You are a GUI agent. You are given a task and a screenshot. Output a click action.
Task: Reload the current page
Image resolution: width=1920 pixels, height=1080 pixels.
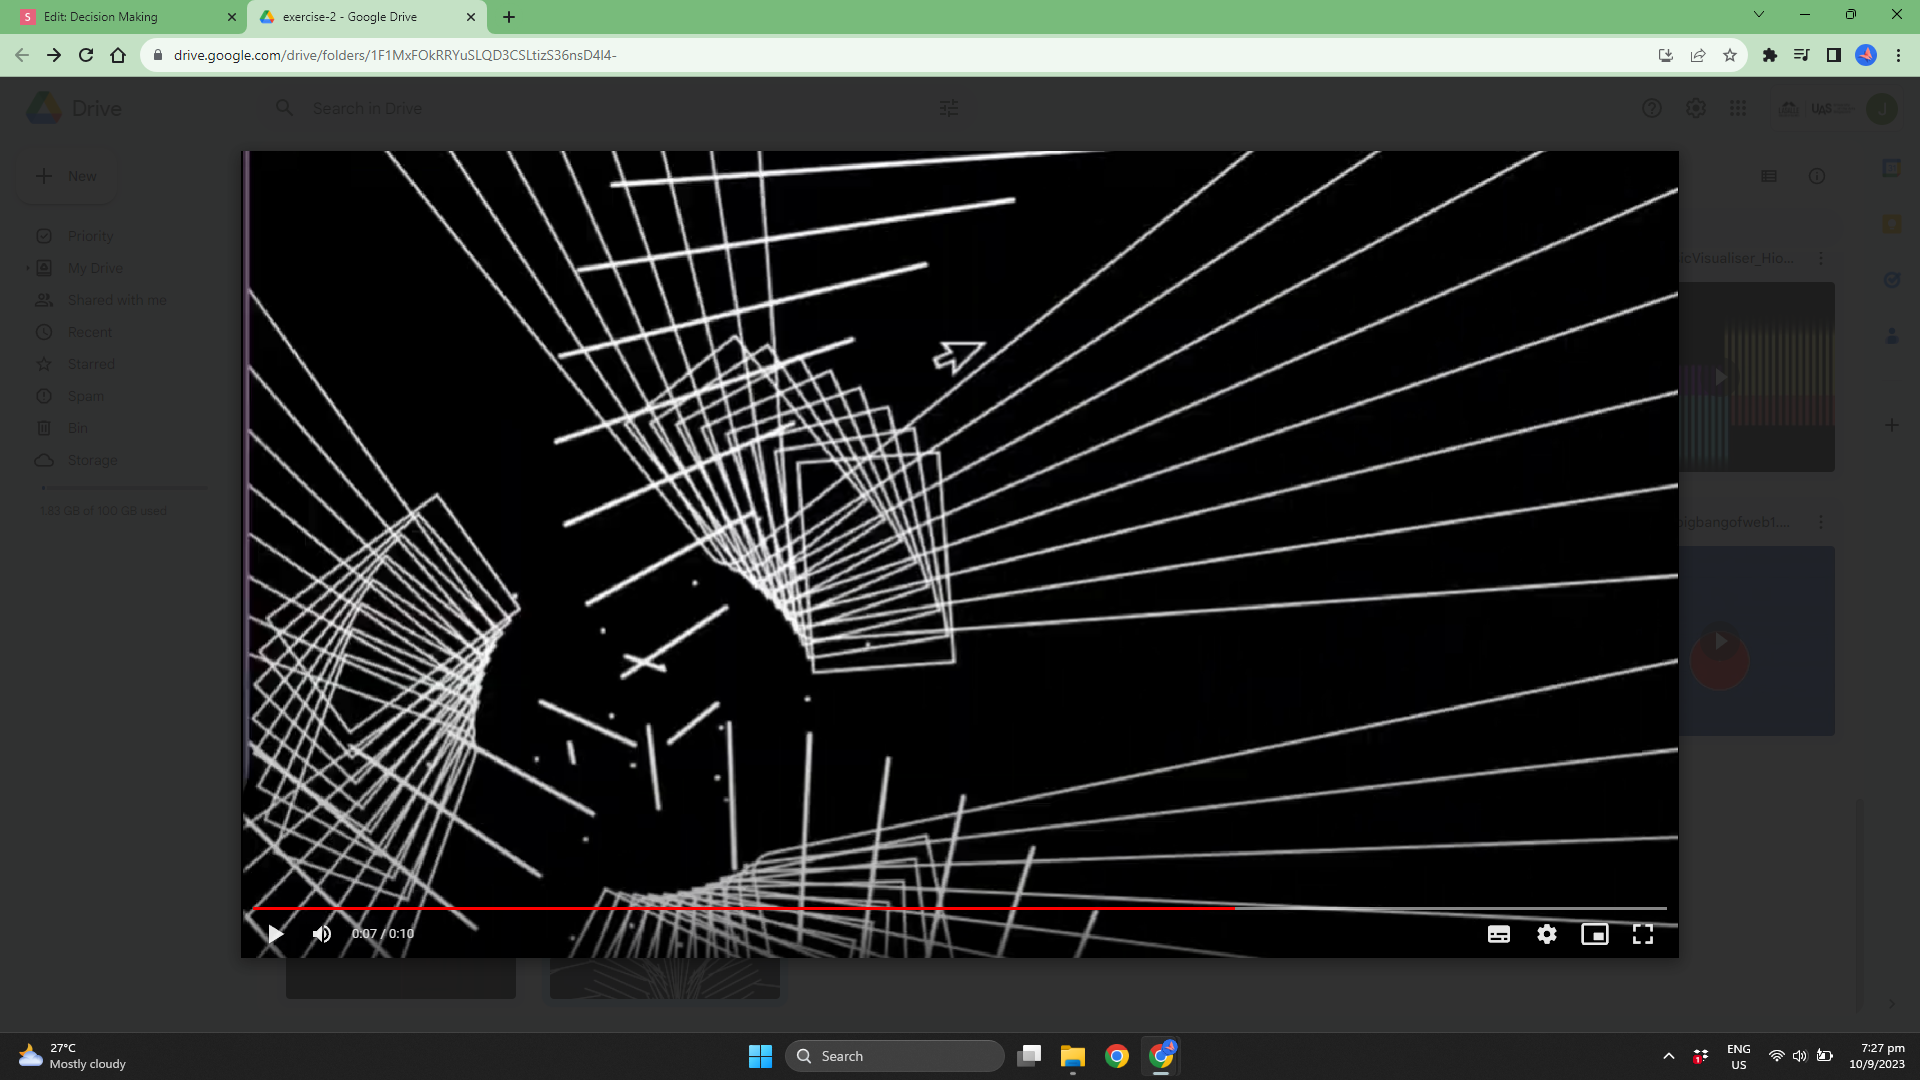tap(86, 55)
